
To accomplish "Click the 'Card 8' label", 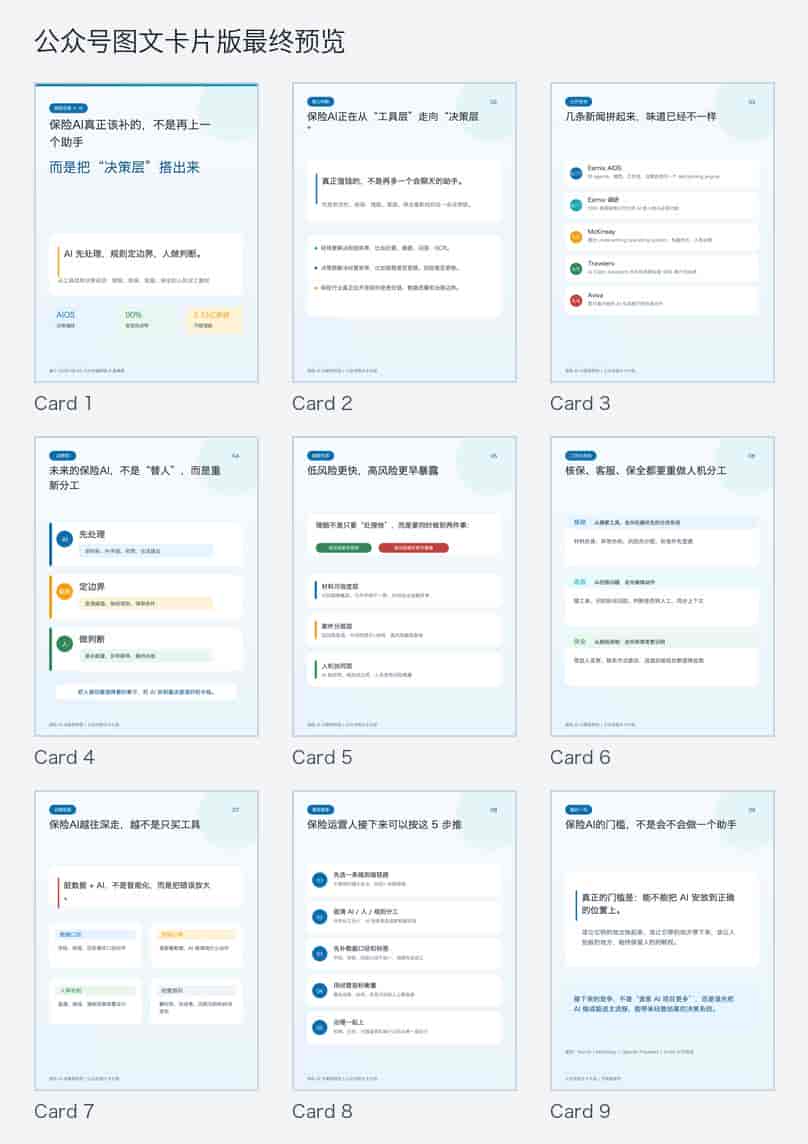I will coord(322,1111).
